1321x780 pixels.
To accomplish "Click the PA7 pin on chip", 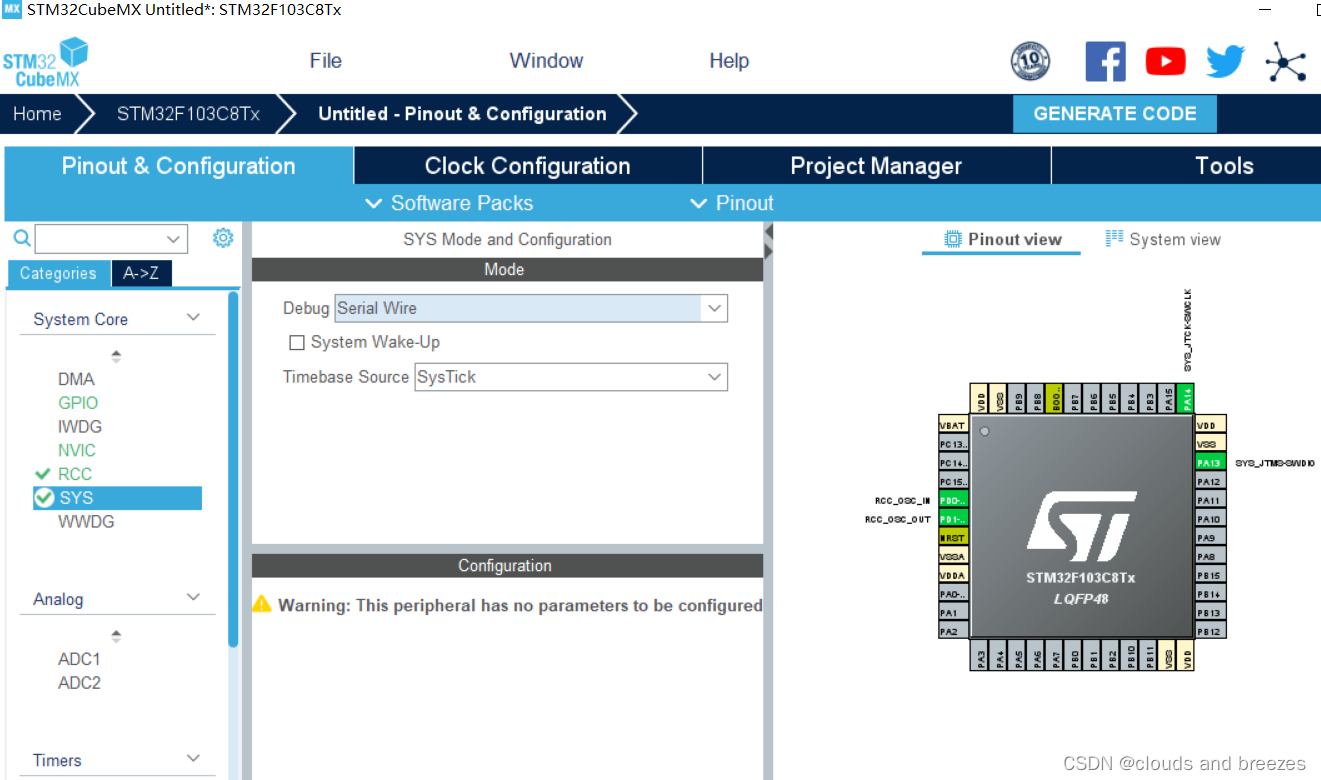I will [x=1056, y=656].
